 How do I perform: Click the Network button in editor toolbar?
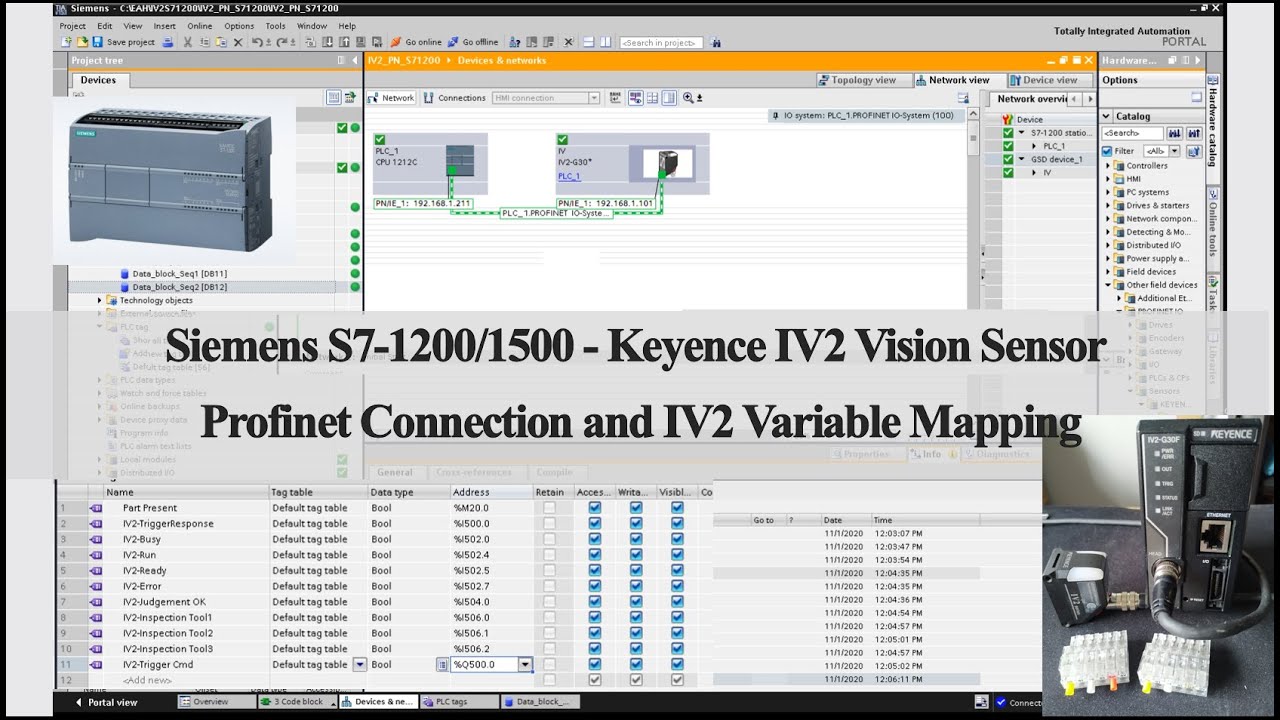[x=391, y=98]
